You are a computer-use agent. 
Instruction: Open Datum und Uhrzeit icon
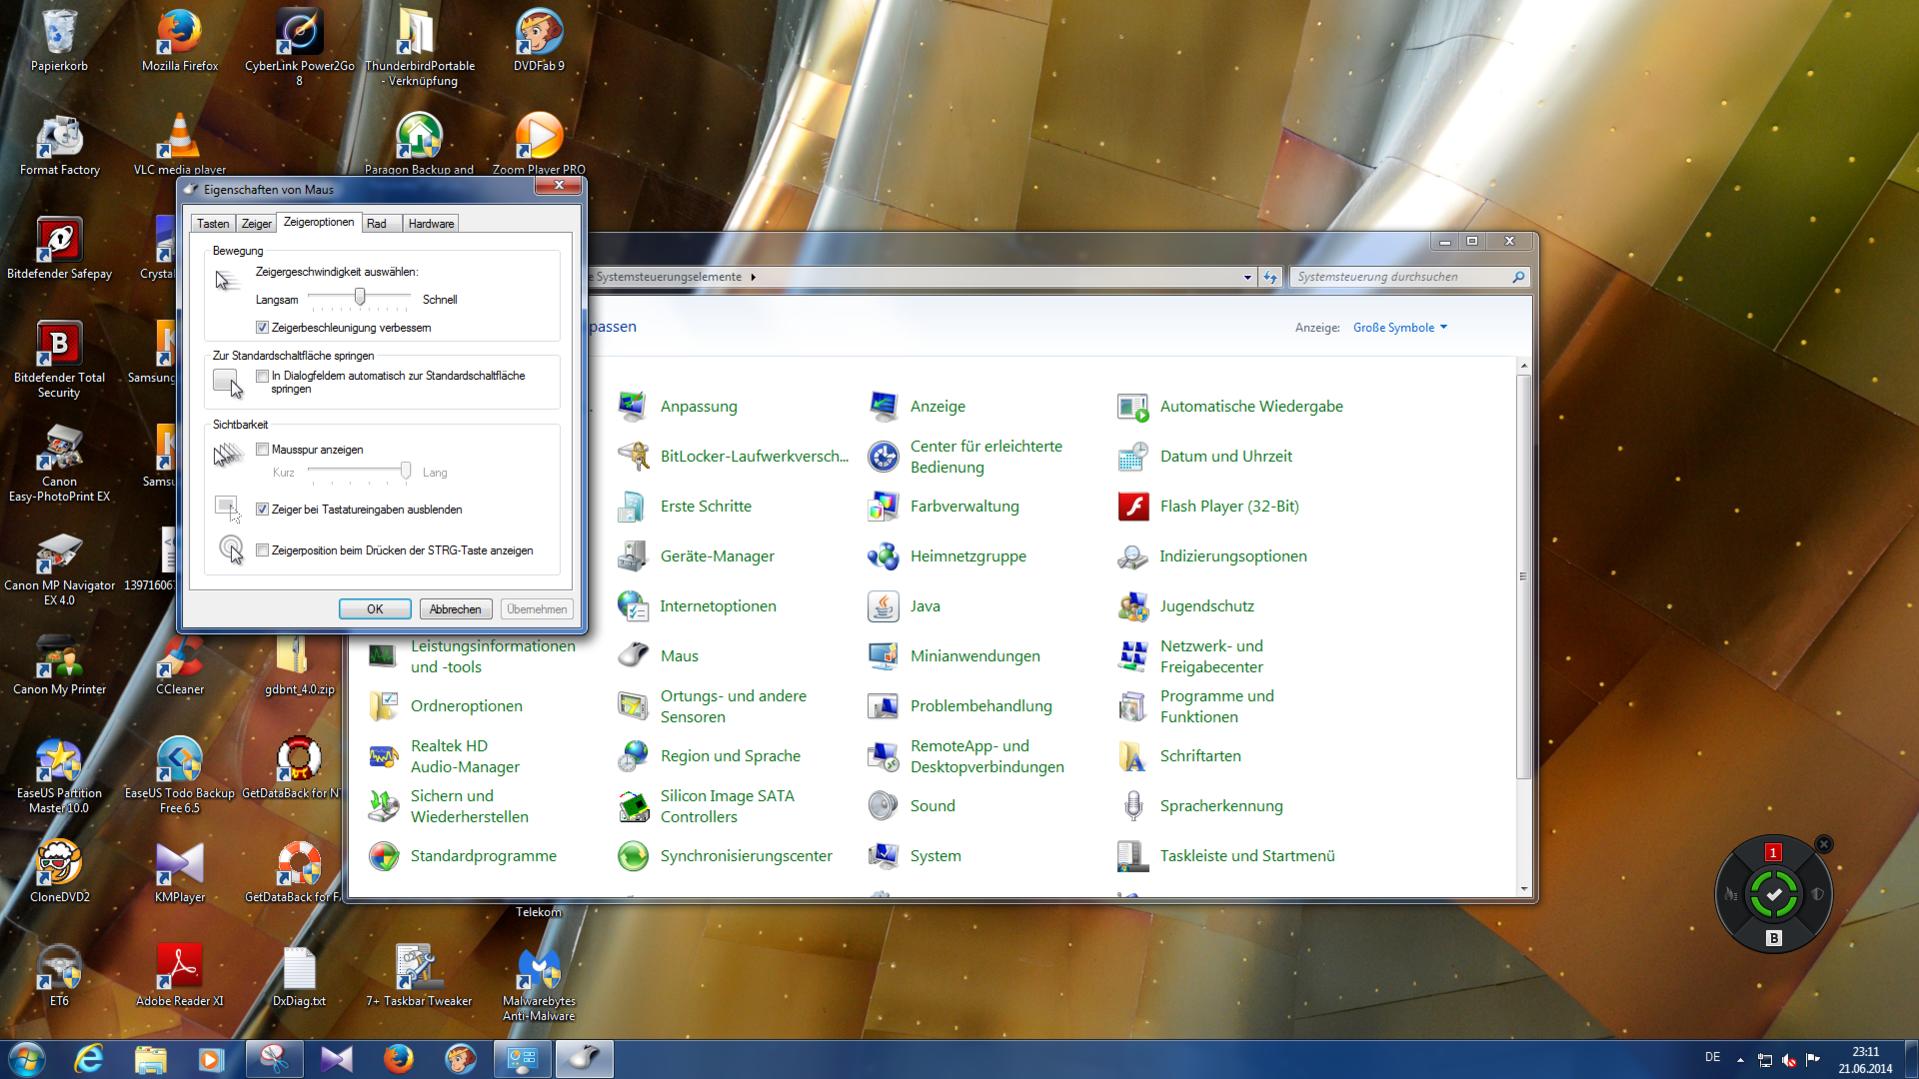1204,456
